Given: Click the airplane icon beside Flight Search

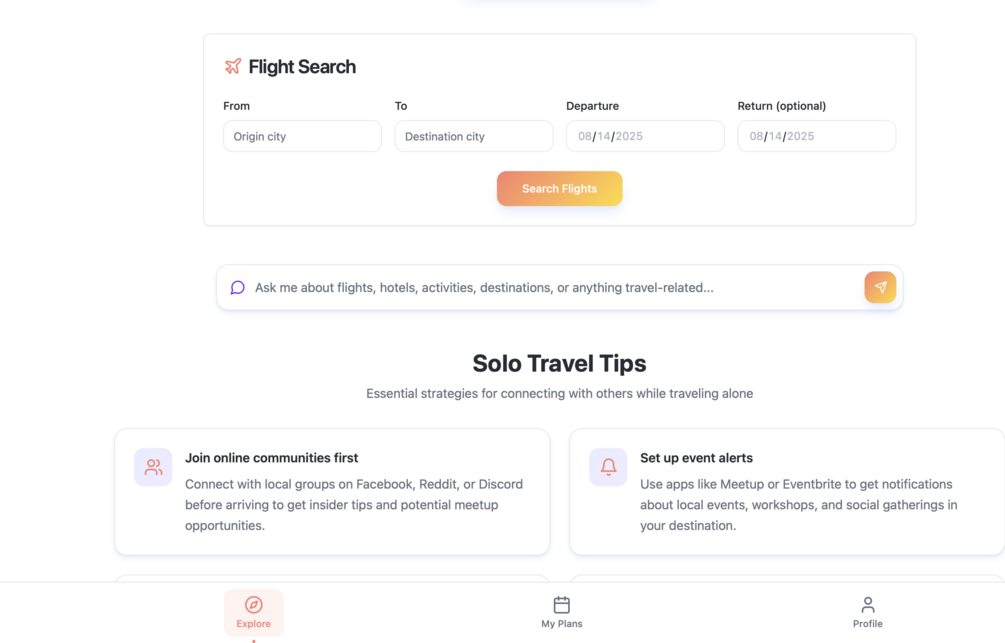Looking at the screenshot, I should pos(233,66).
